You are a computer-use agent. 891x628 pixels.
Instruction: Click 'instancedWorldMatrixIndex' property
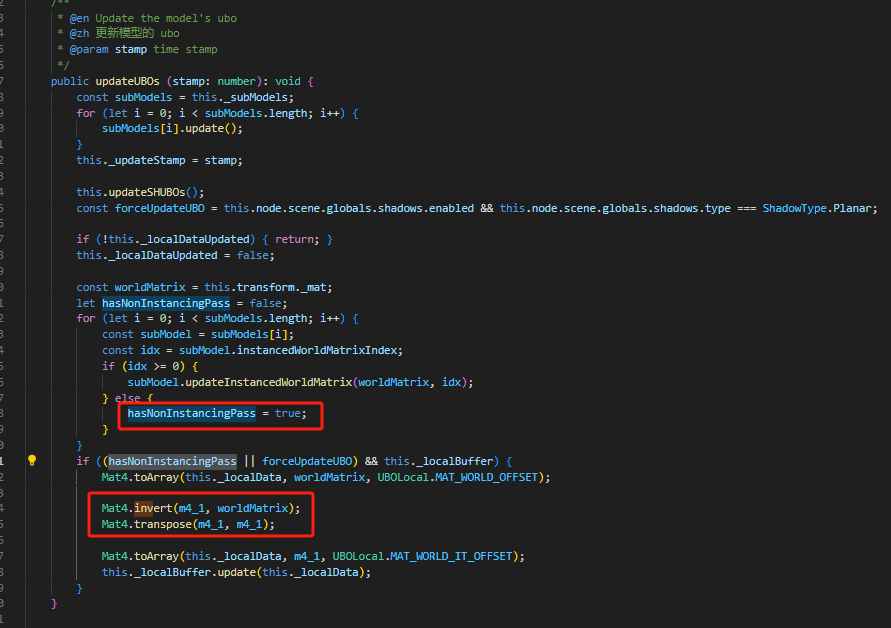point(317,350)
